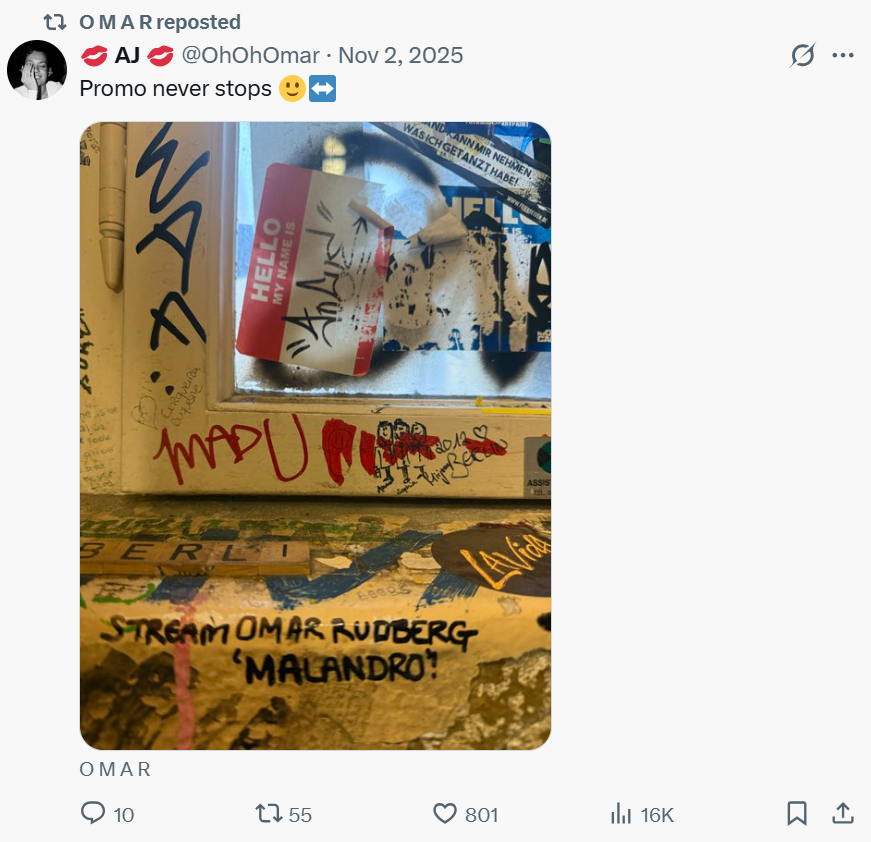Viewport: 871px width, 842px height.
Task: Share the post via the upload arrow icon
Action: [843, 814]
